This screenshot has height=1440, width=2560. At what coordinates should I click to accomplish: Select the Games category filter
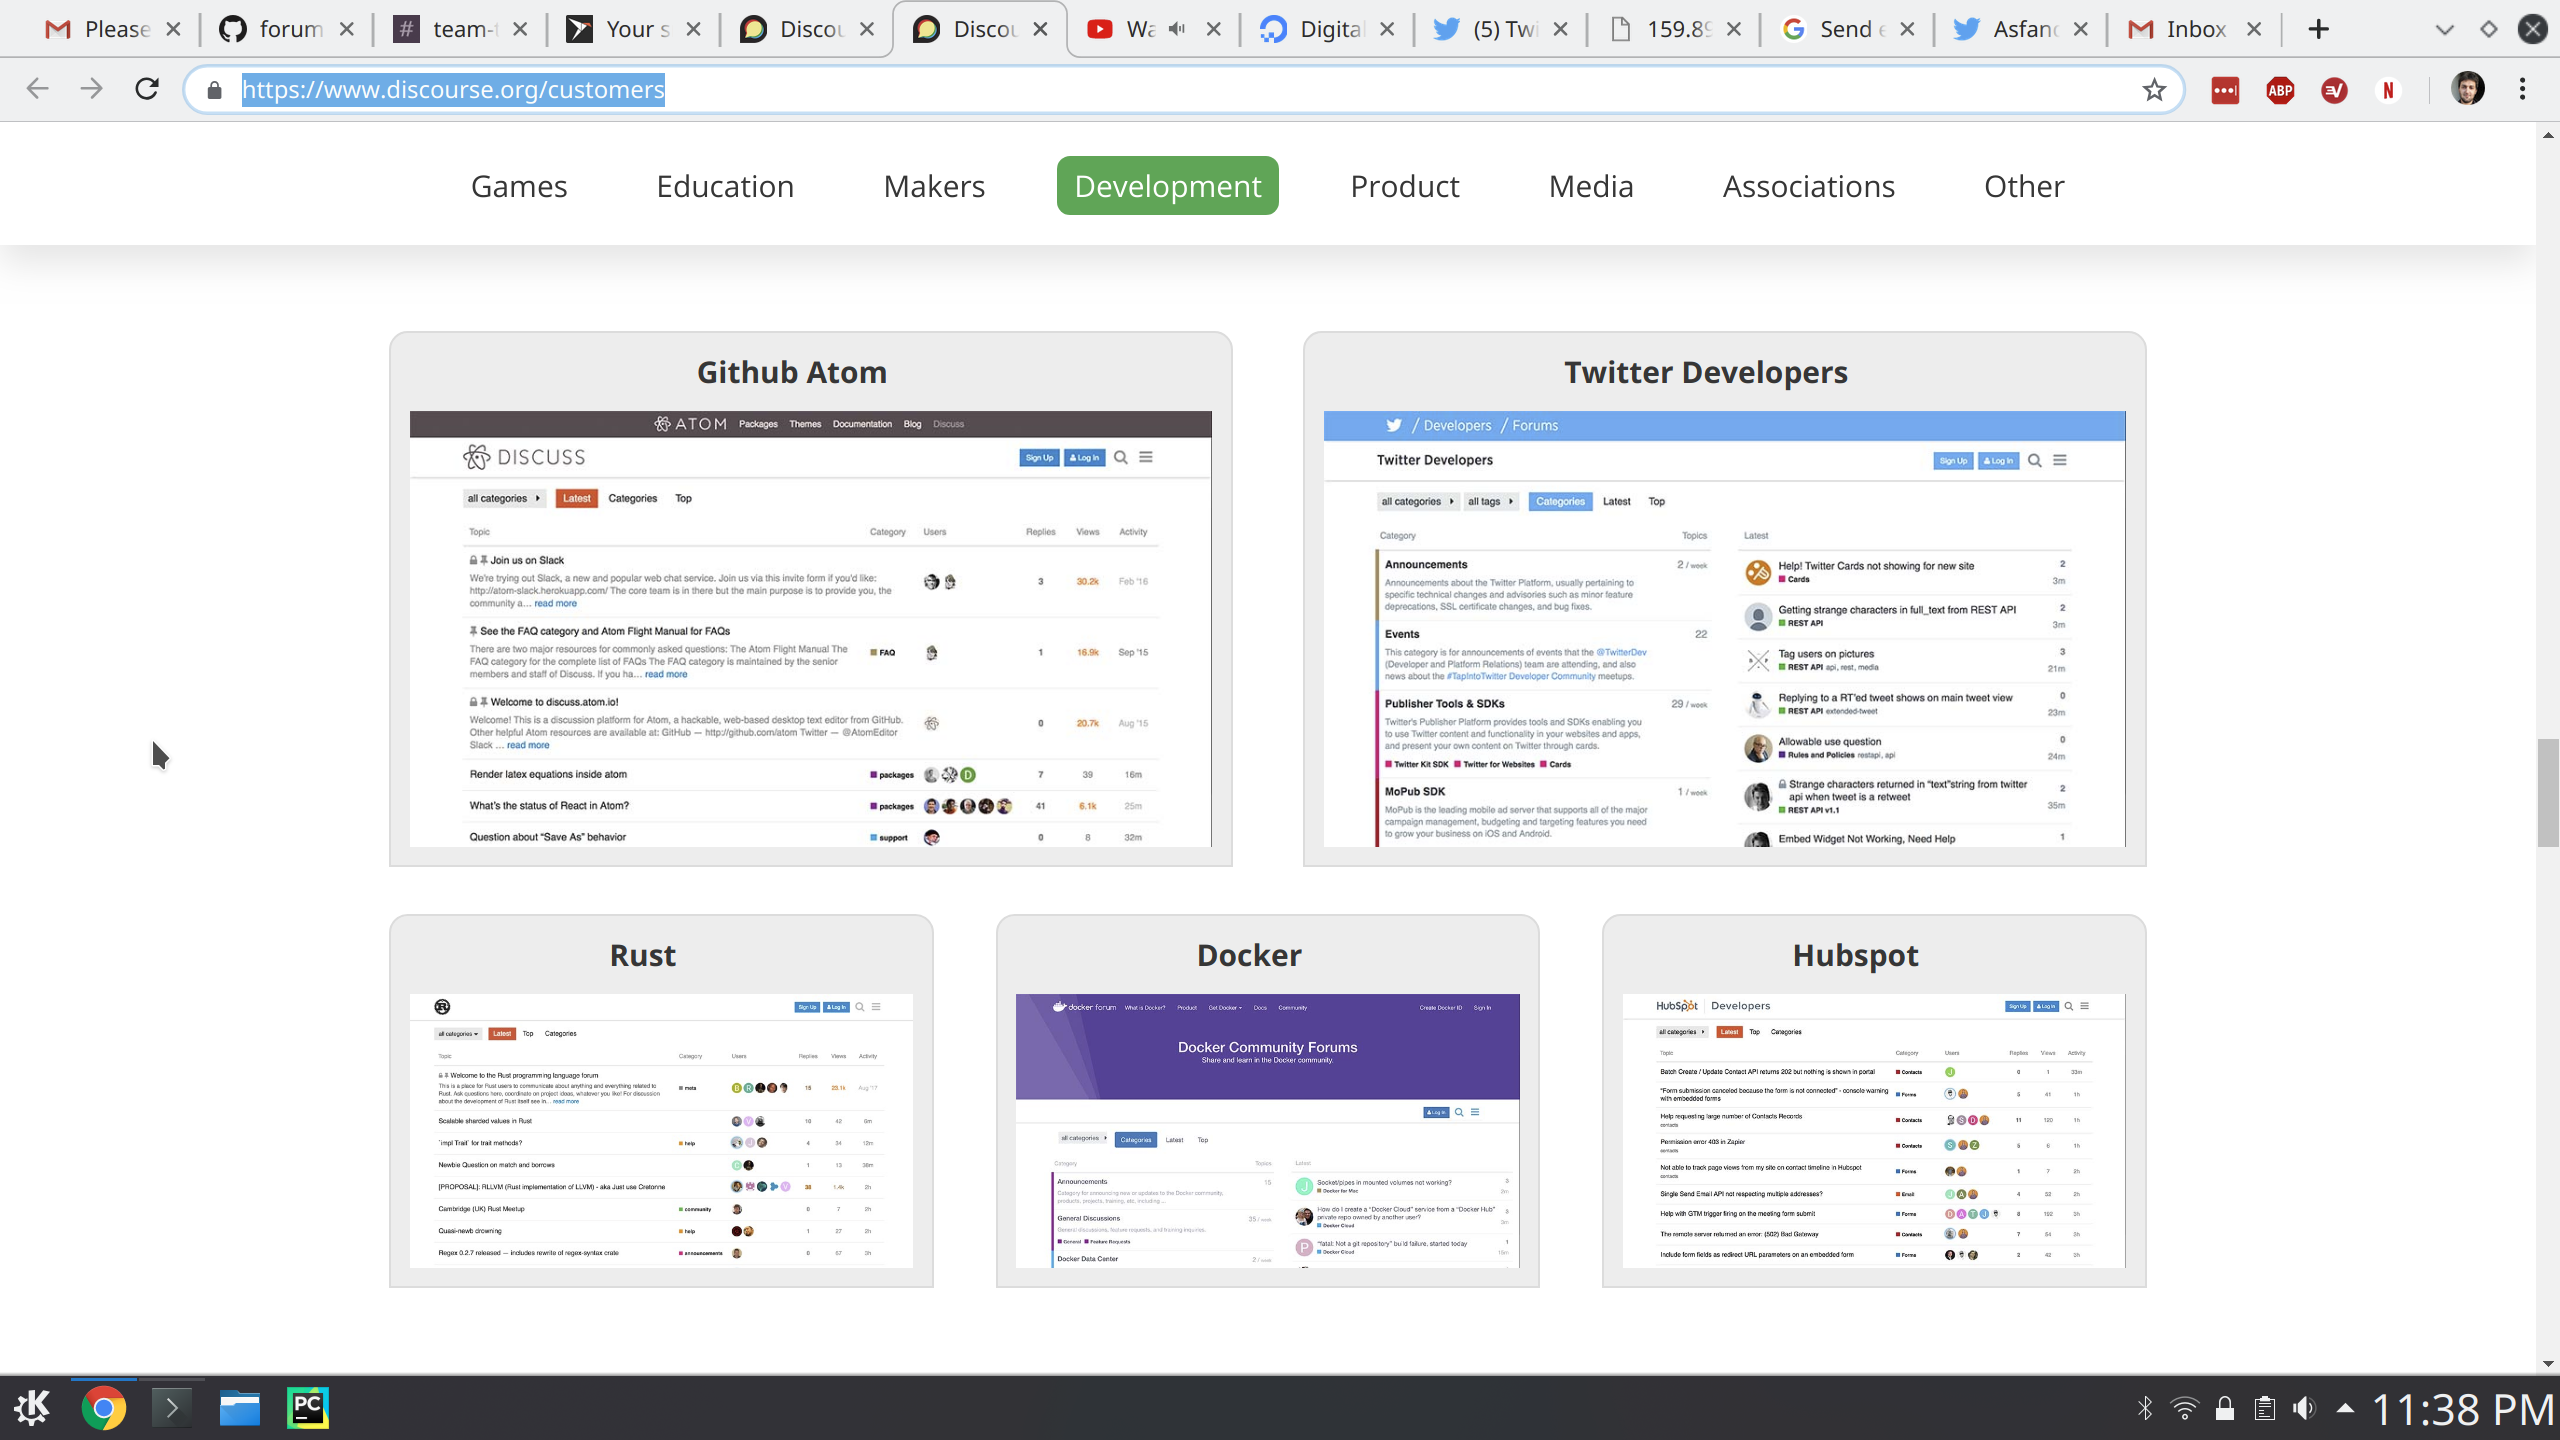519,186
